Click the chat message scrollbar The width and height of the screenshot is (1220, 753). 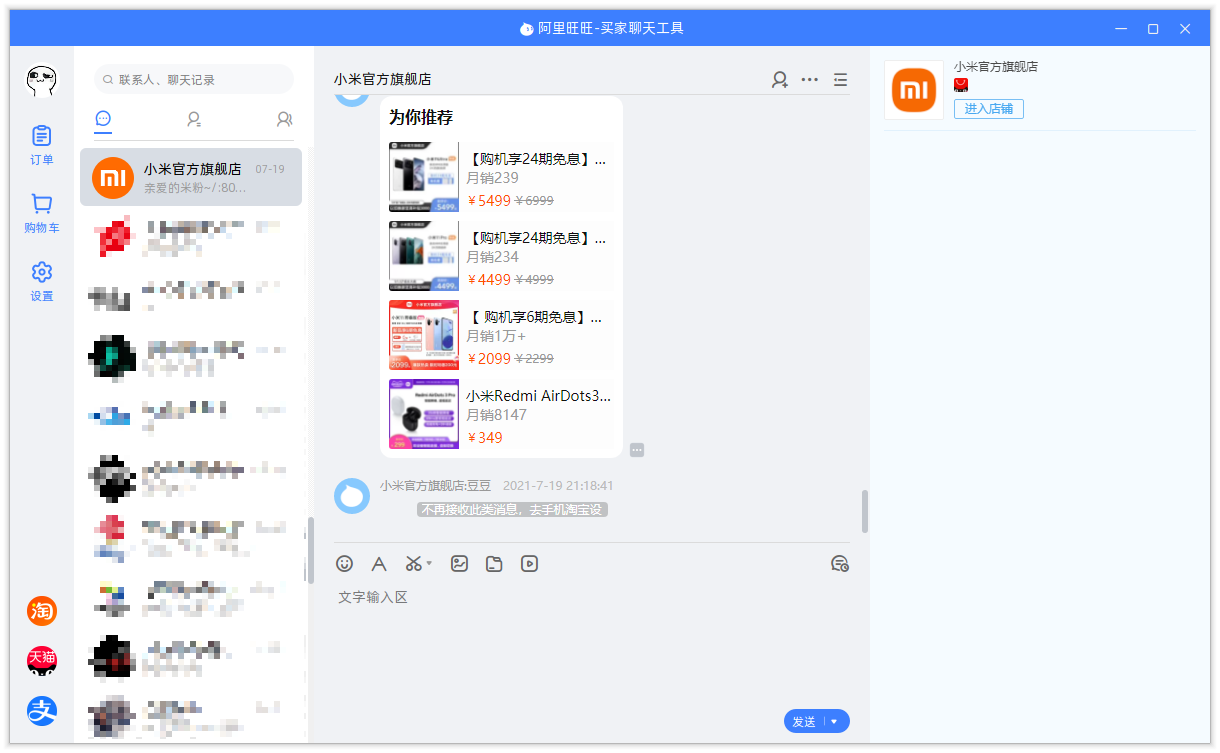tap(865, 510)
